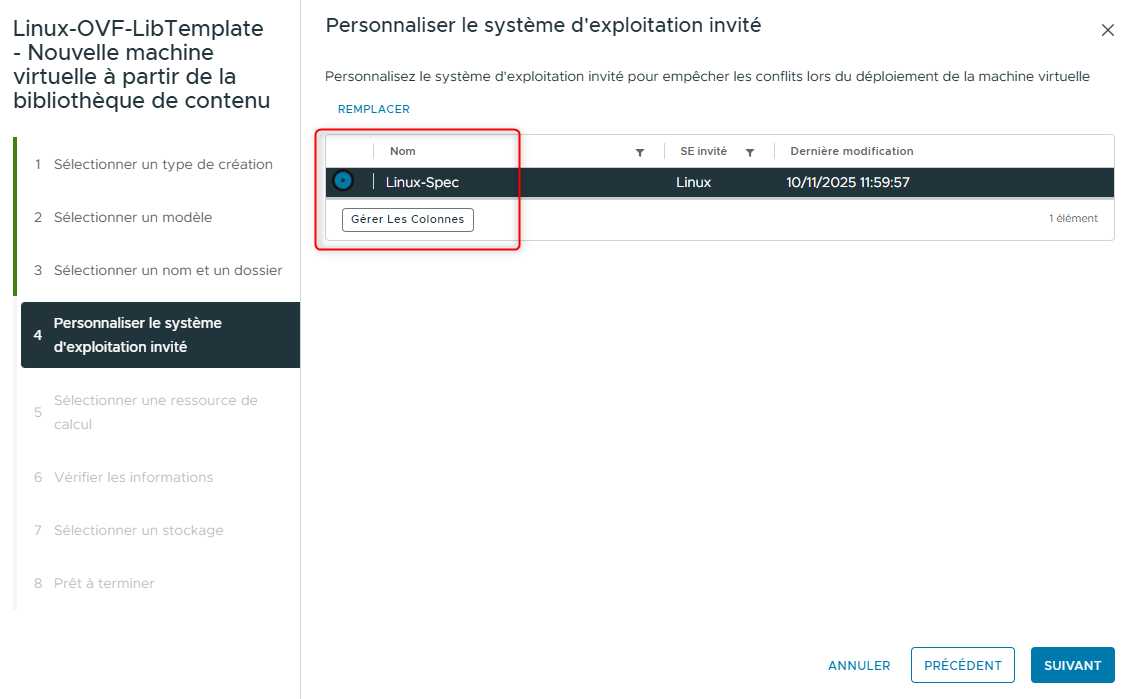Screen dimensions: 1131x699
Task: Click the REMPLACER link
Action: pyautogui.click(x=373, y=109)
